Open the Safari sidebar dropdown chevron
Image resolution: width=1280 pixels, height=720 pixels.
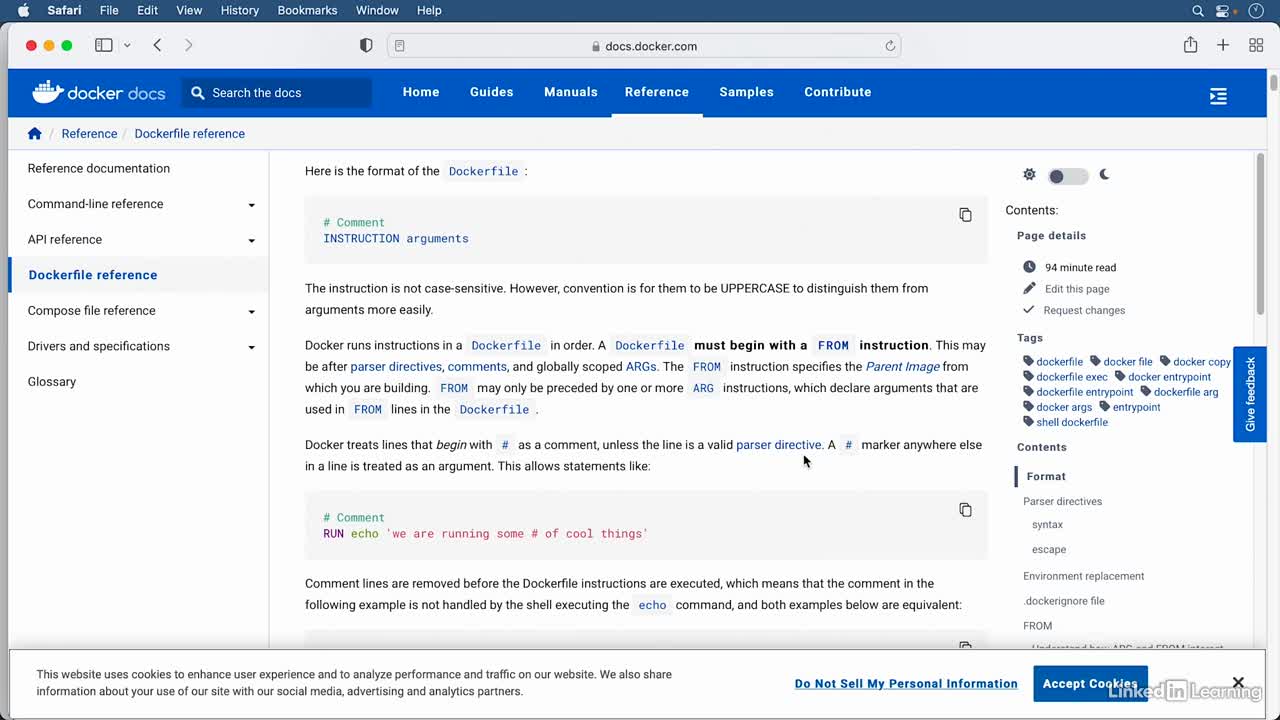(127, 46)
